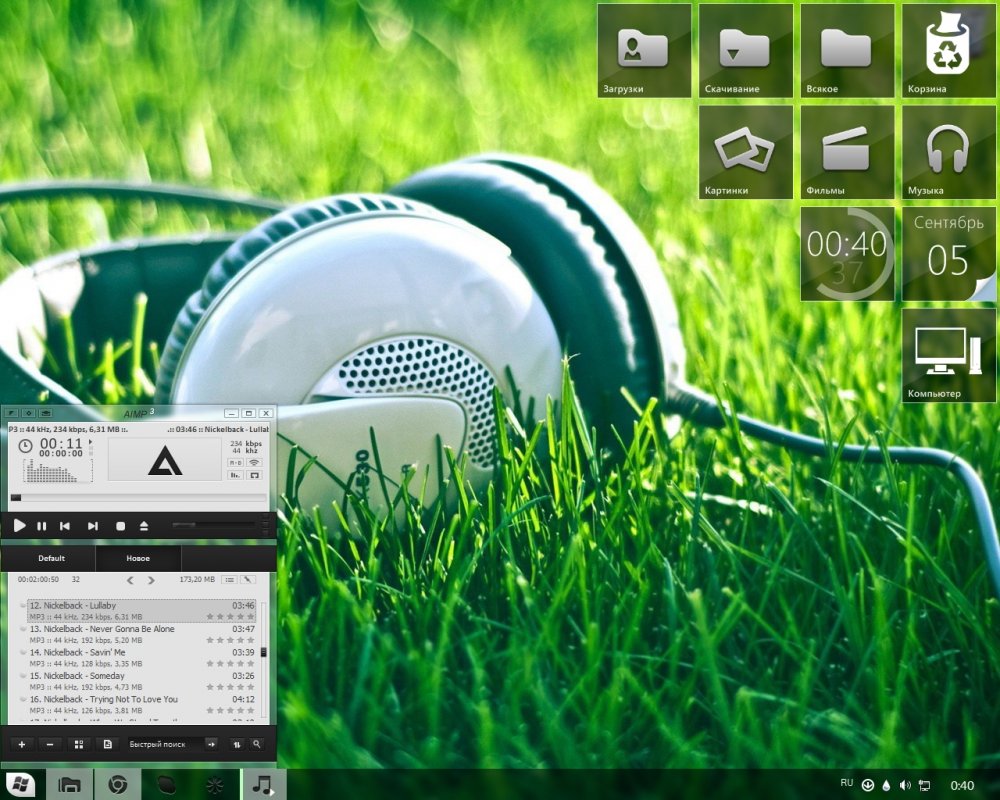
Task: Click the queue marker left of Savin' Me
Action: click(x=23, y=652)
